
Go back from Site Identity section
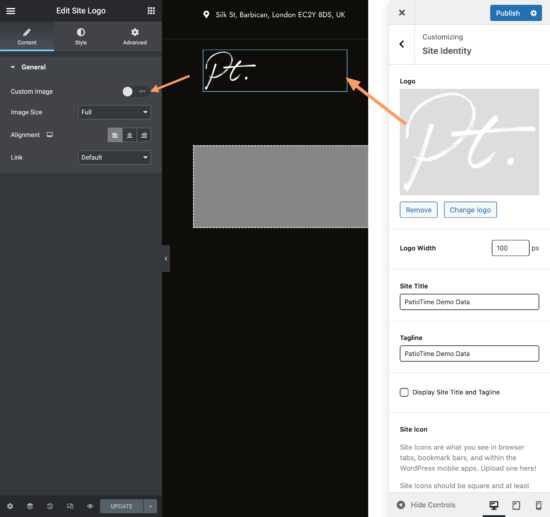402,44
